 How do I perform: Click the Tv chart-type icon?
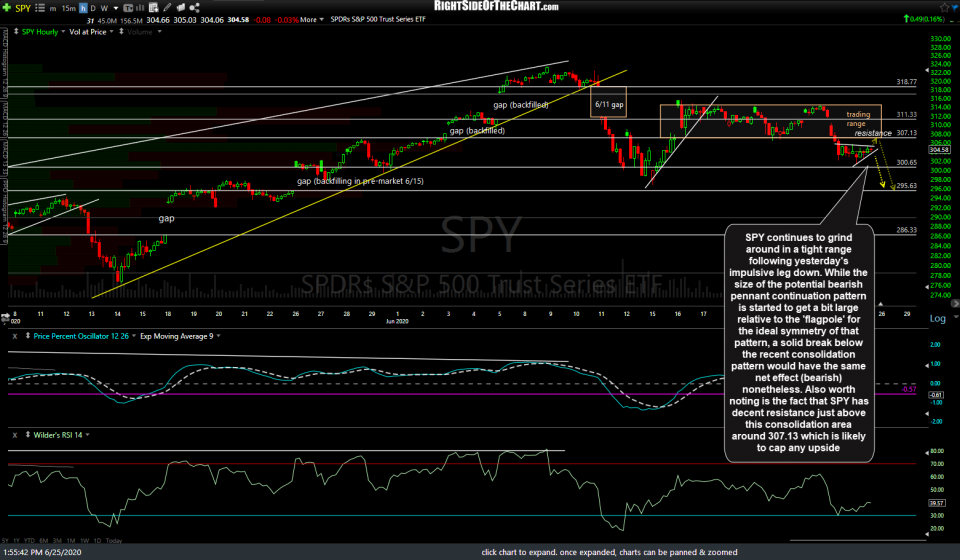128,8
